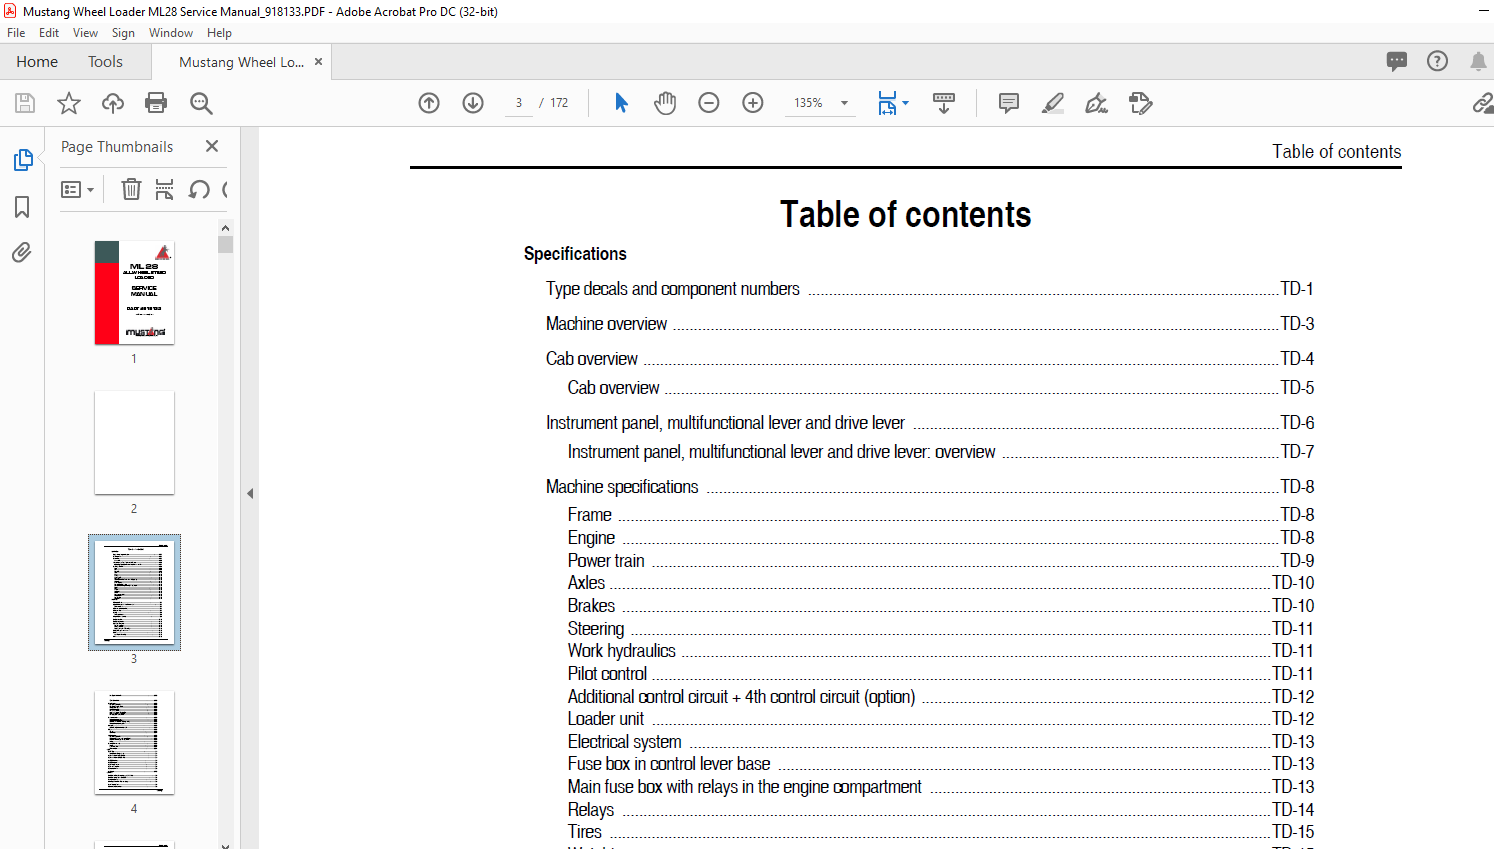View notifications bell
This screenshot has width=1494, height=849.
(1478, 61)
